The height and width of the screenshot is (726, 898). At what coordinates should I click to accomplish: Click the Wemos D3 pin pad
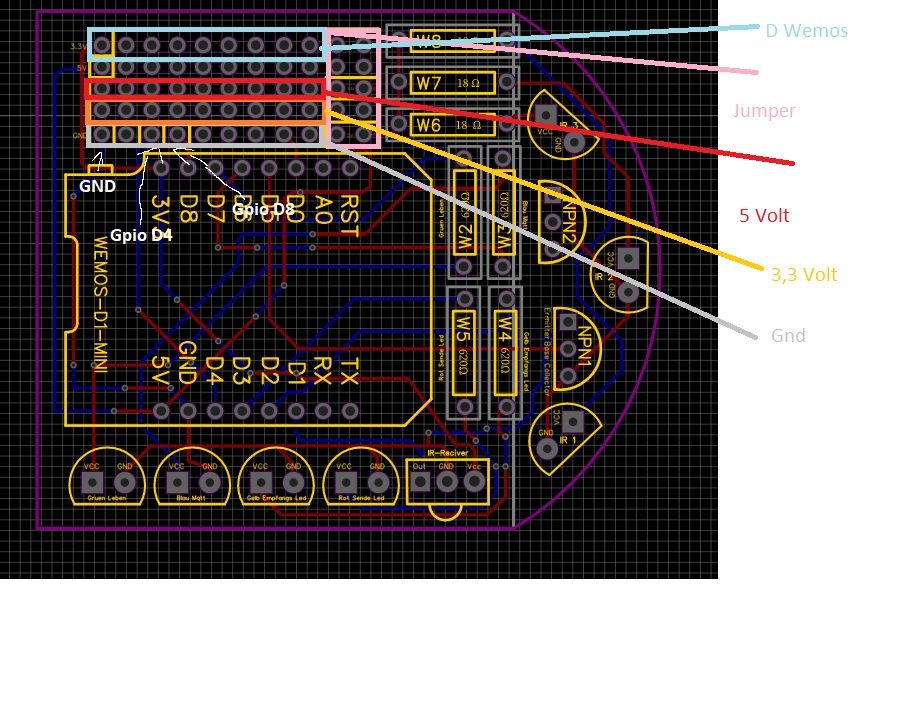pos(242,411)
